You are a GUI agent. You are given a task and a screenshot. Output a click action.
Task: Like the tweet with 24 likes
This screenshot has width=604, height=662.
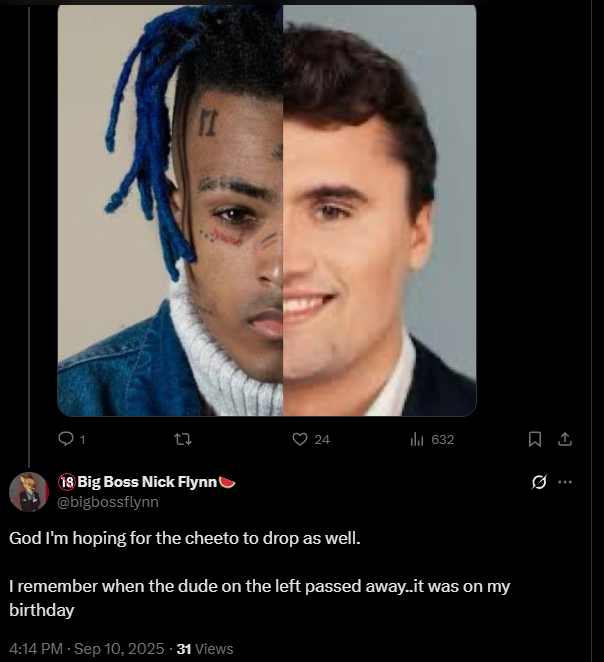point(300,440)
